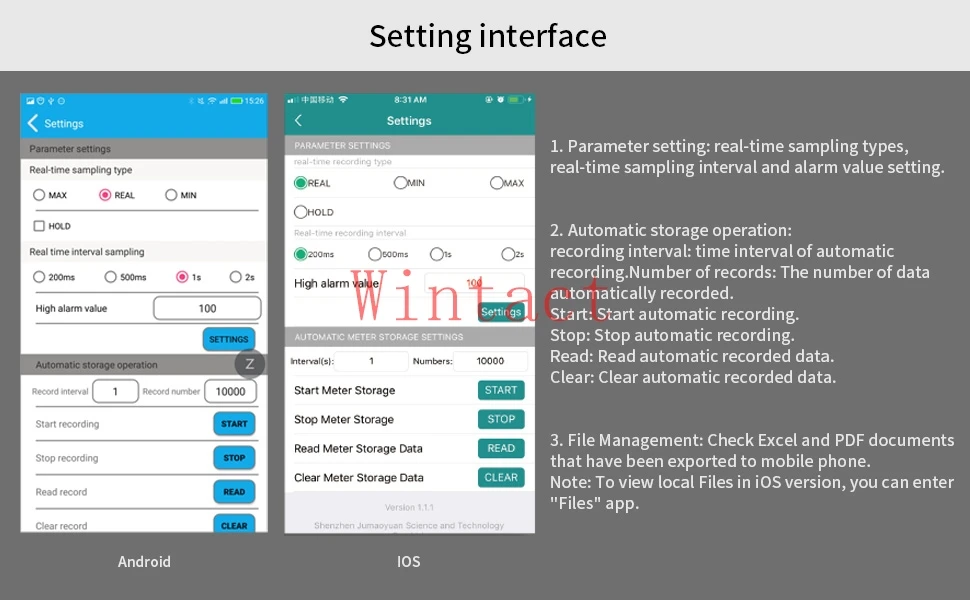Tap iOS status bar Wi-Fi icon
Viewport: 970px width, 600px height.
pyautogui.click(x=343, y=100)
